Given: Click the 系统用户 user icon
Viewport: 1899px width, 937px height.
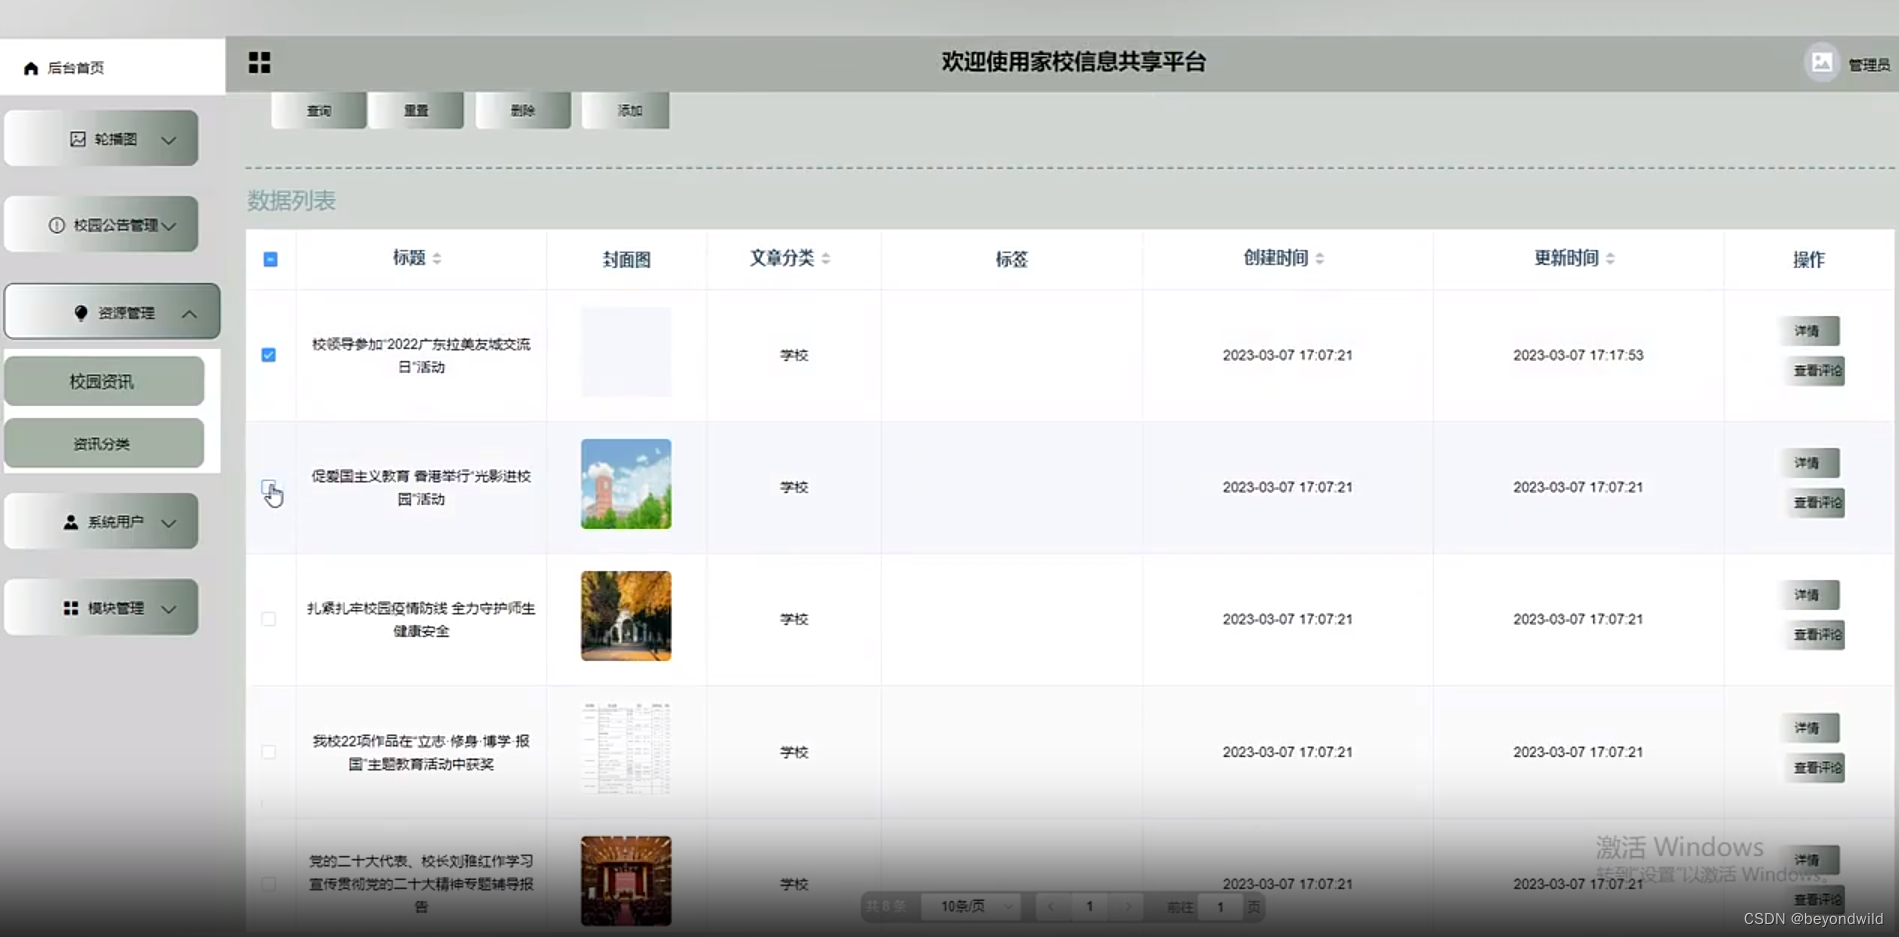Looking at the screenshot, I should coord(69,521).
